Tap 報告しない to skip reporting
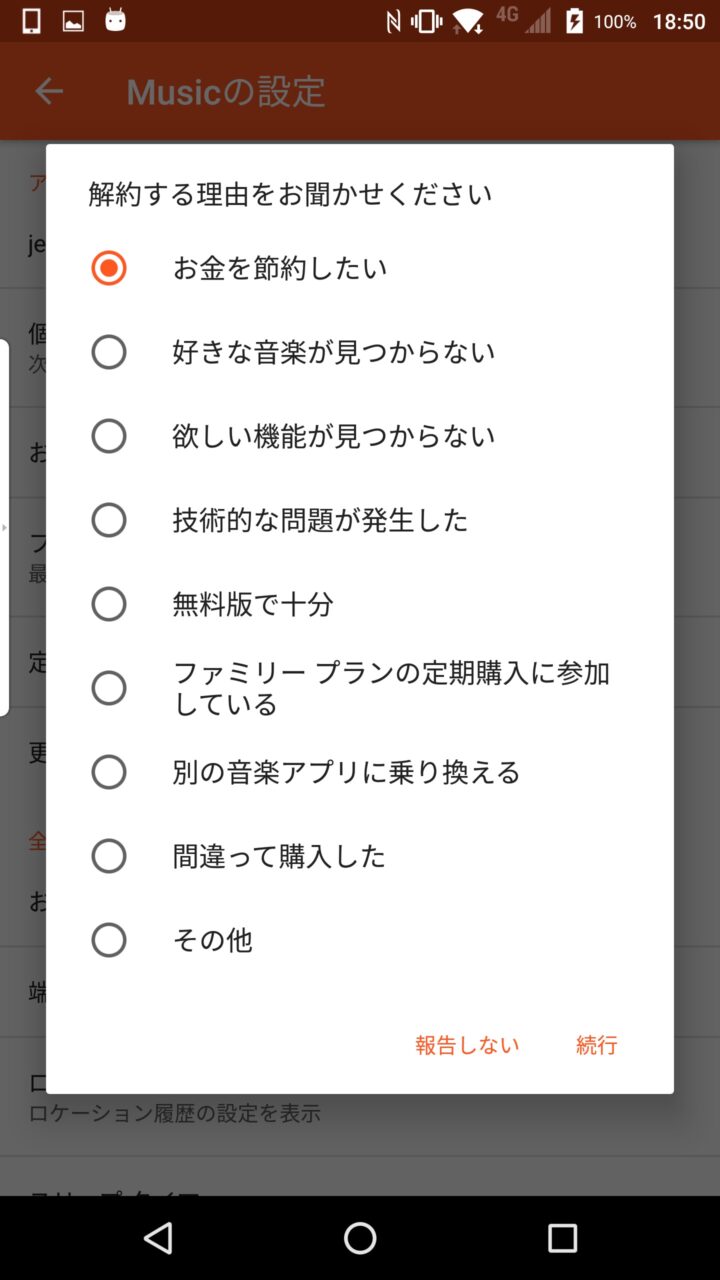720x1280 pixels. pos(467,1045)
